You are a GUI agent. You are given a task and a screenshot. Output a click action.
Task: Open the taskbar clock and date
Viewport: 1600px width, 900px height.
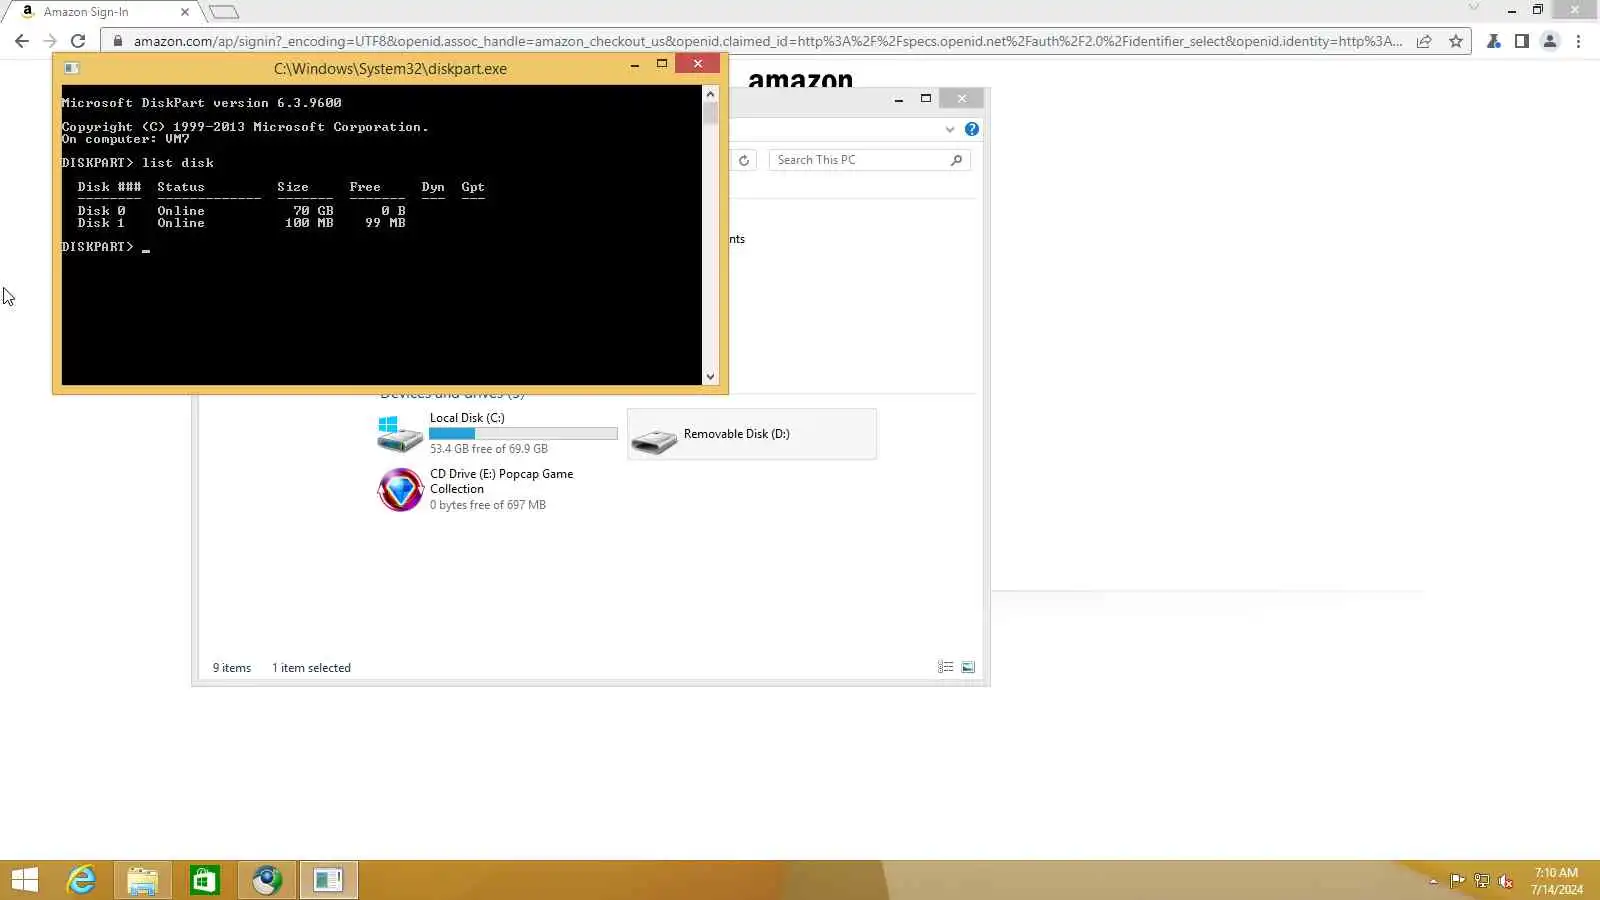coord(1557,881)
